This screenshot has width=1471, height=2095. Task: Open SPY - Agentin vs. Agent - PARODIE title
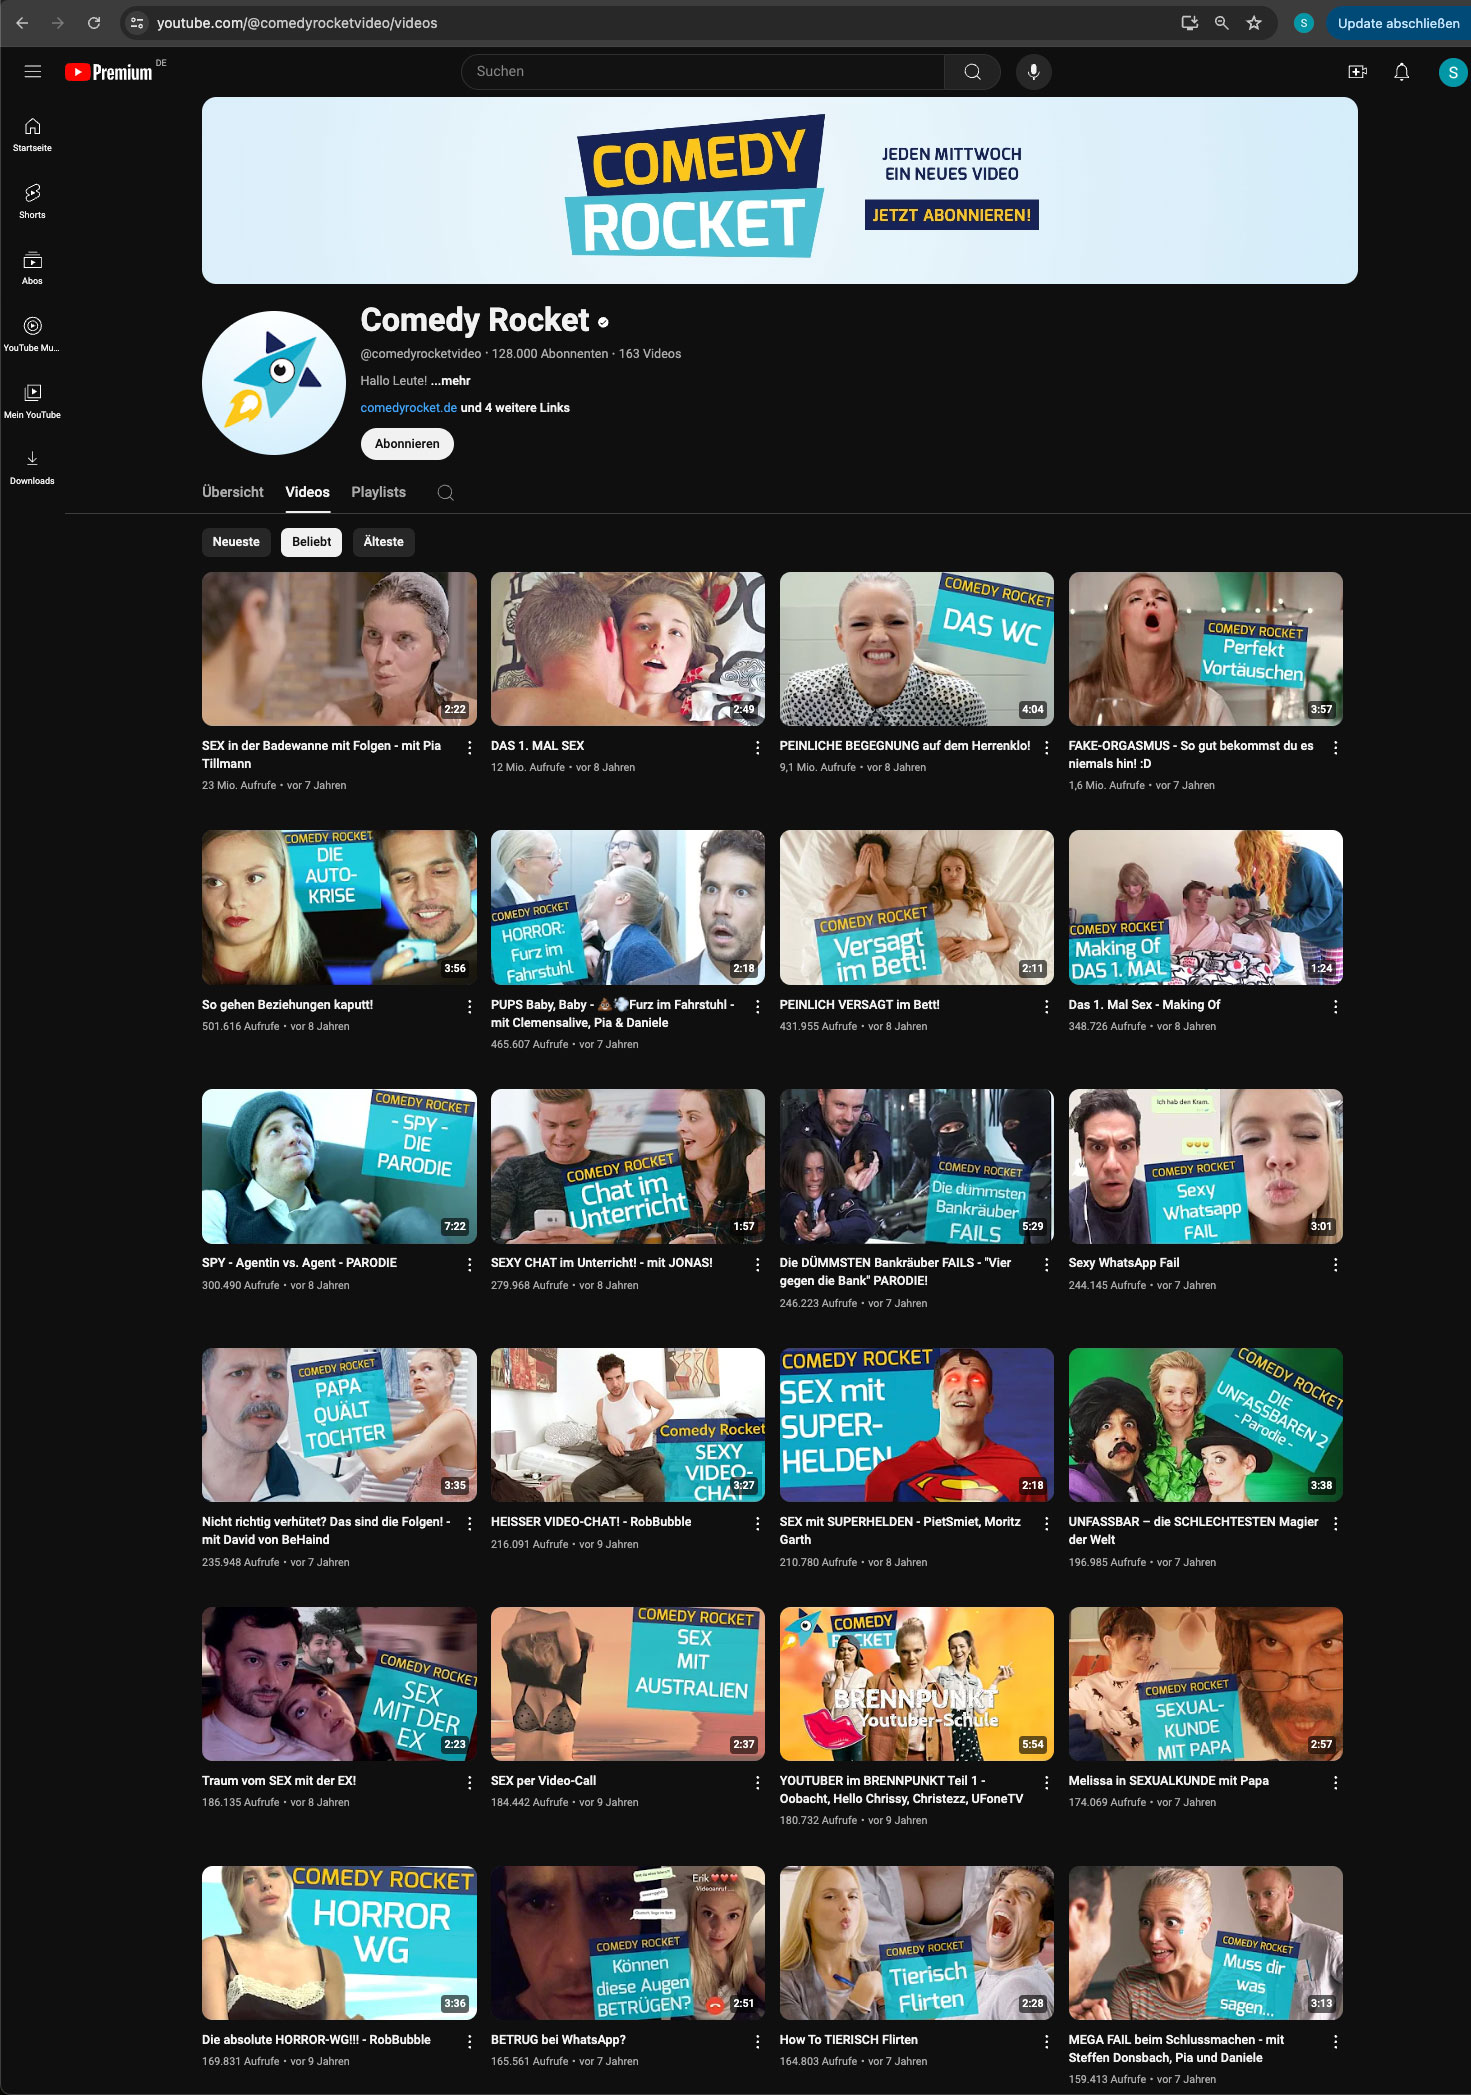(x=299, y=1263)
